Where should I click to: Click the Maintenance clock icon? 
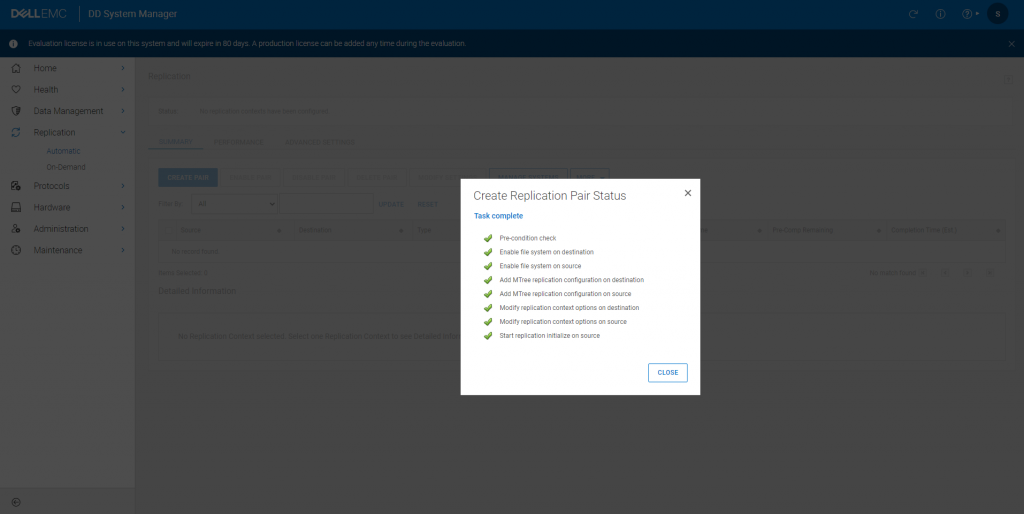[15, 250]
